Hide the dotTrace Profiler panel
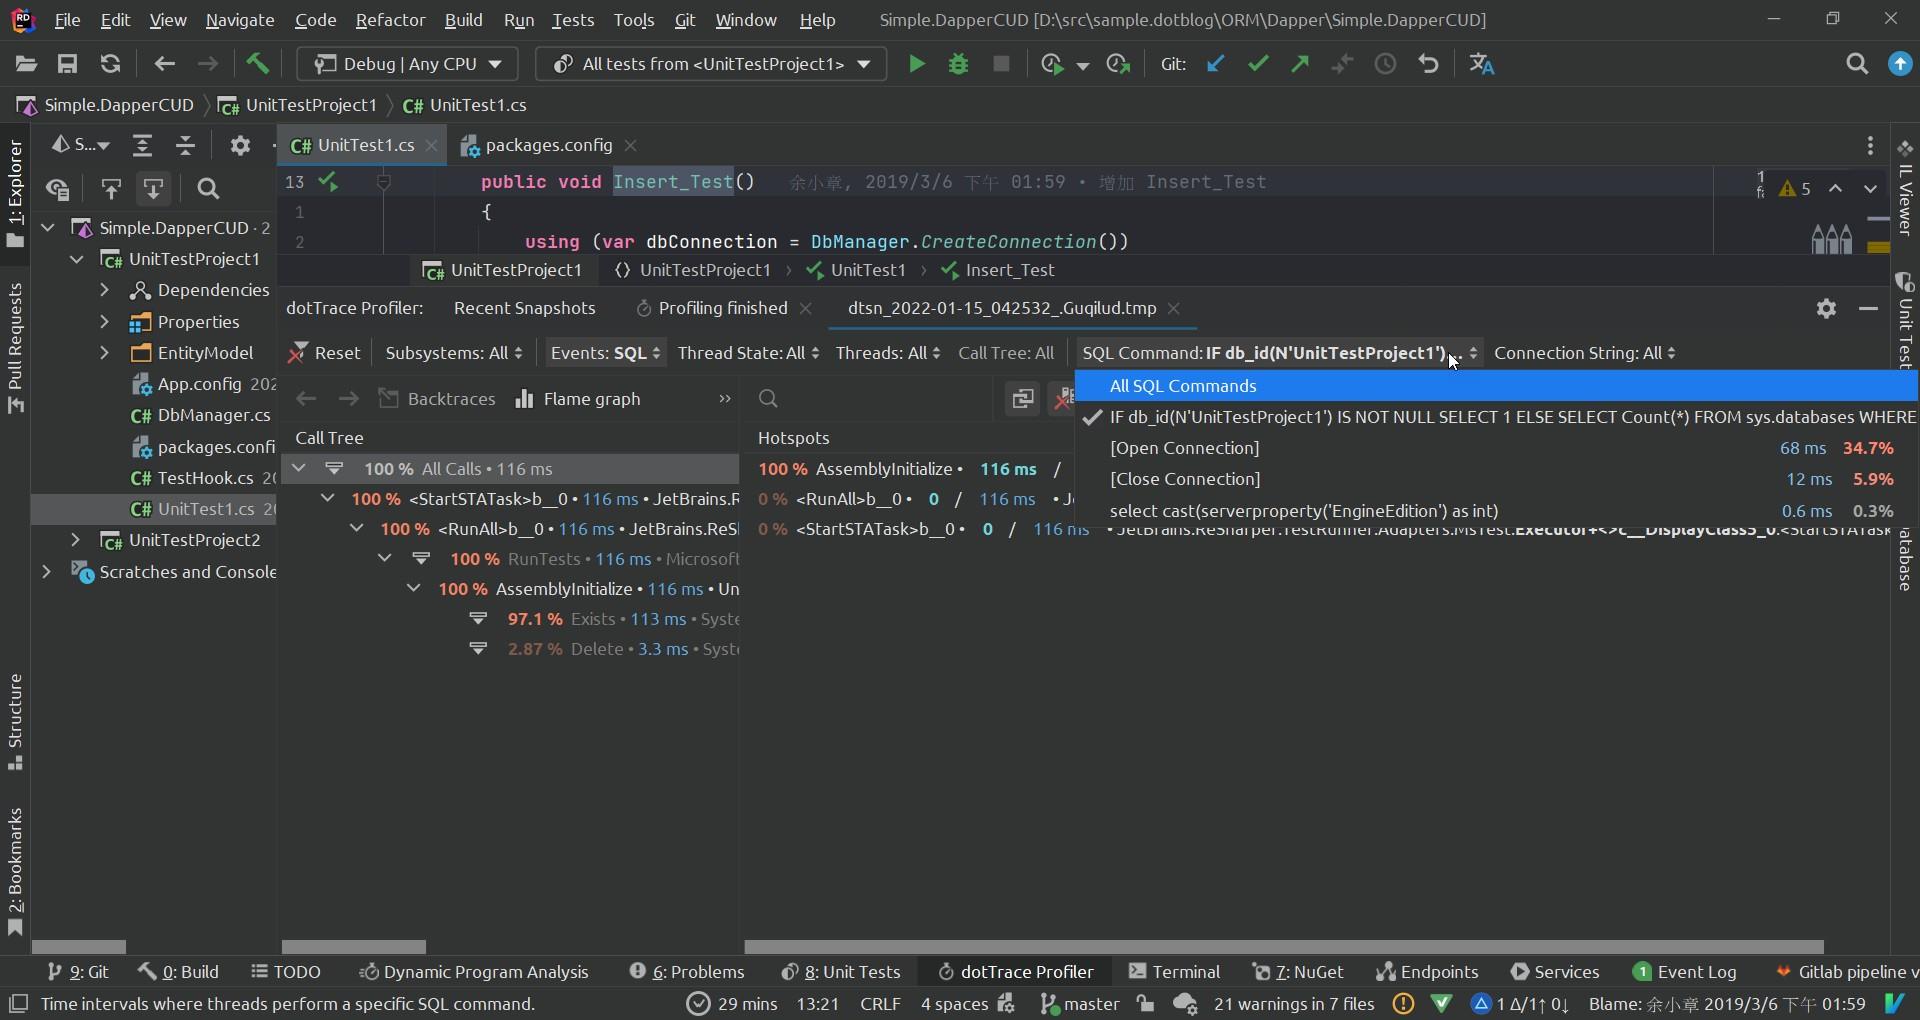Viewport: 1920px width, 1020px height. tap(1868, 308)
